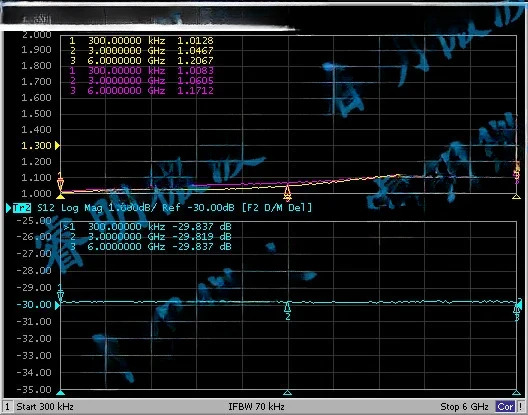Click the [F2 D/M Del] trace status text
The height and width of the screenshot is (415, 528).
[x=277, y=208]
